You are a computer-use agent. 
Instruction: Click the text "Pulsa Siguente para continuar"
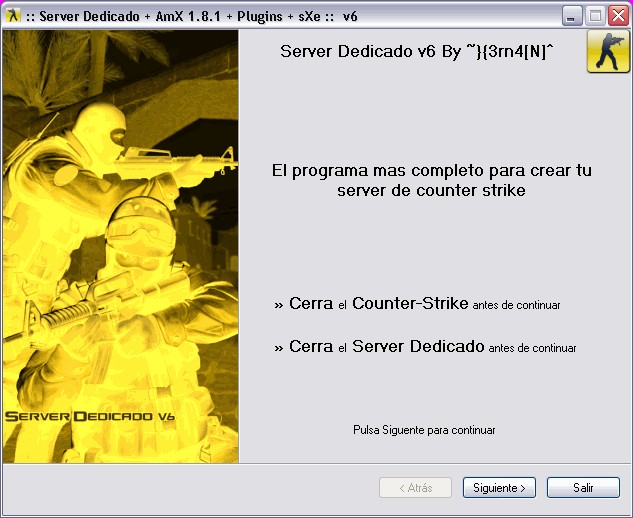(424, 430)
